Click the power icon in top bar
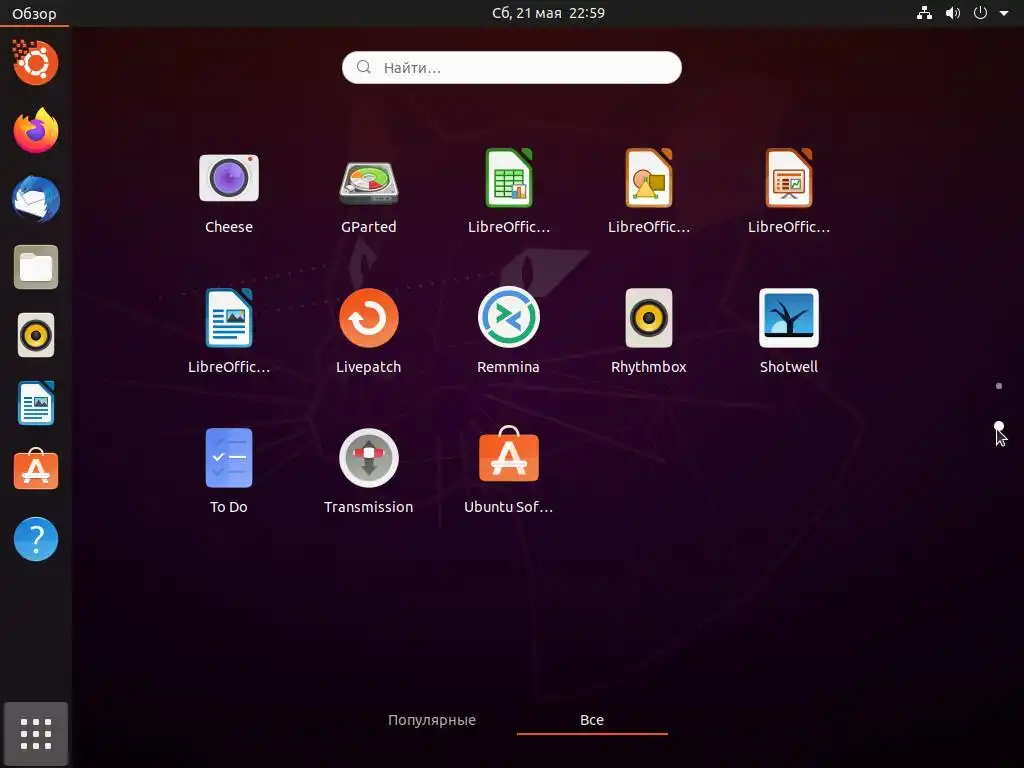This screenshot has height=768, width=1024. 980,13
